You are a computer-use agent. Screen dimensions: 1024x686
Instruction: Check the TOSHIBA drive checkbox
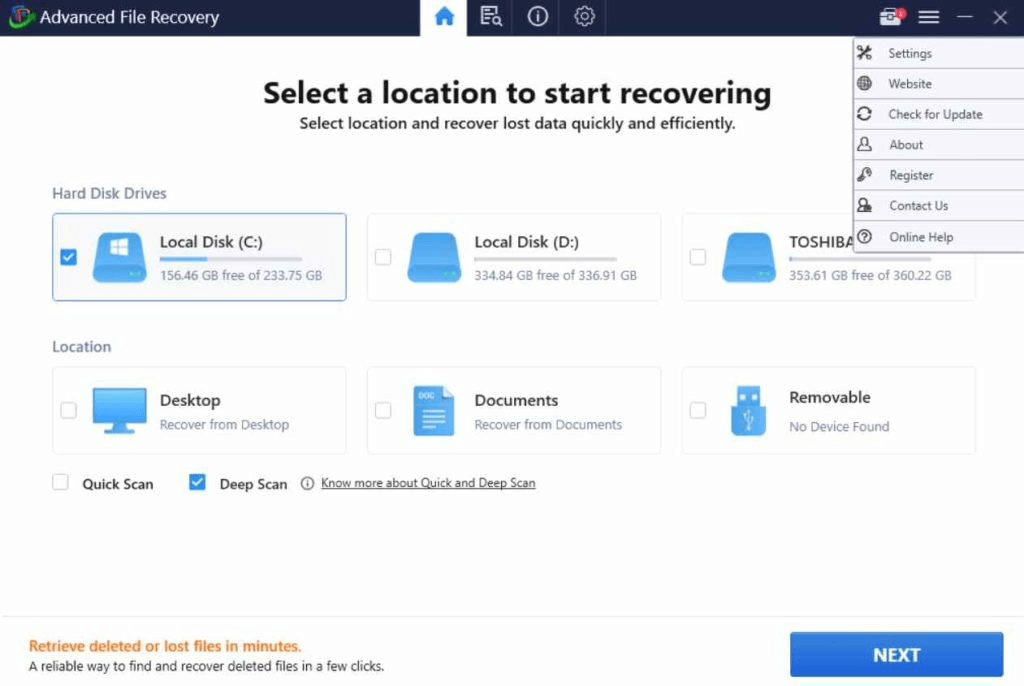click(698, 257)
